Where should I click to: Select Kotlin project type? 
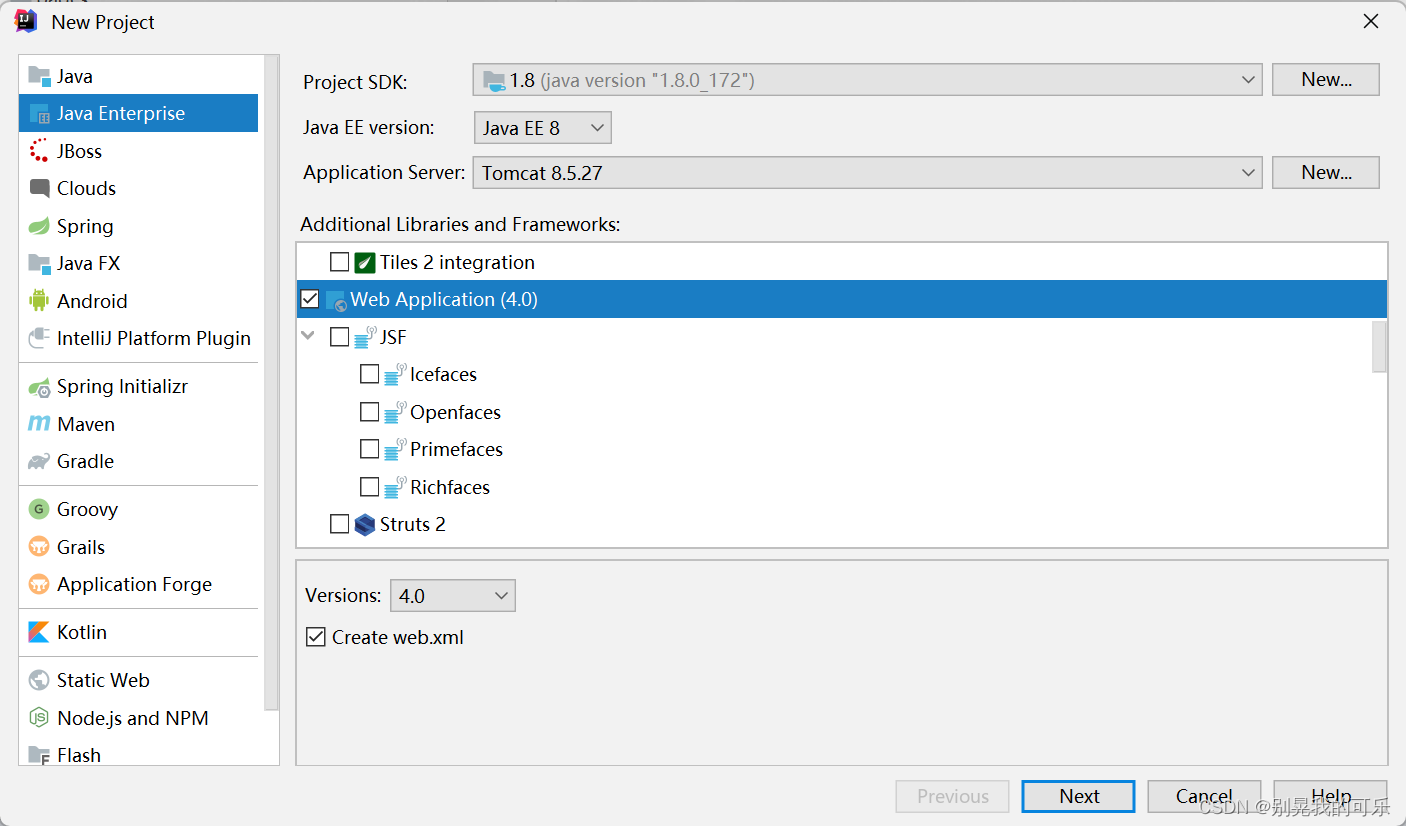click(138, 632)
